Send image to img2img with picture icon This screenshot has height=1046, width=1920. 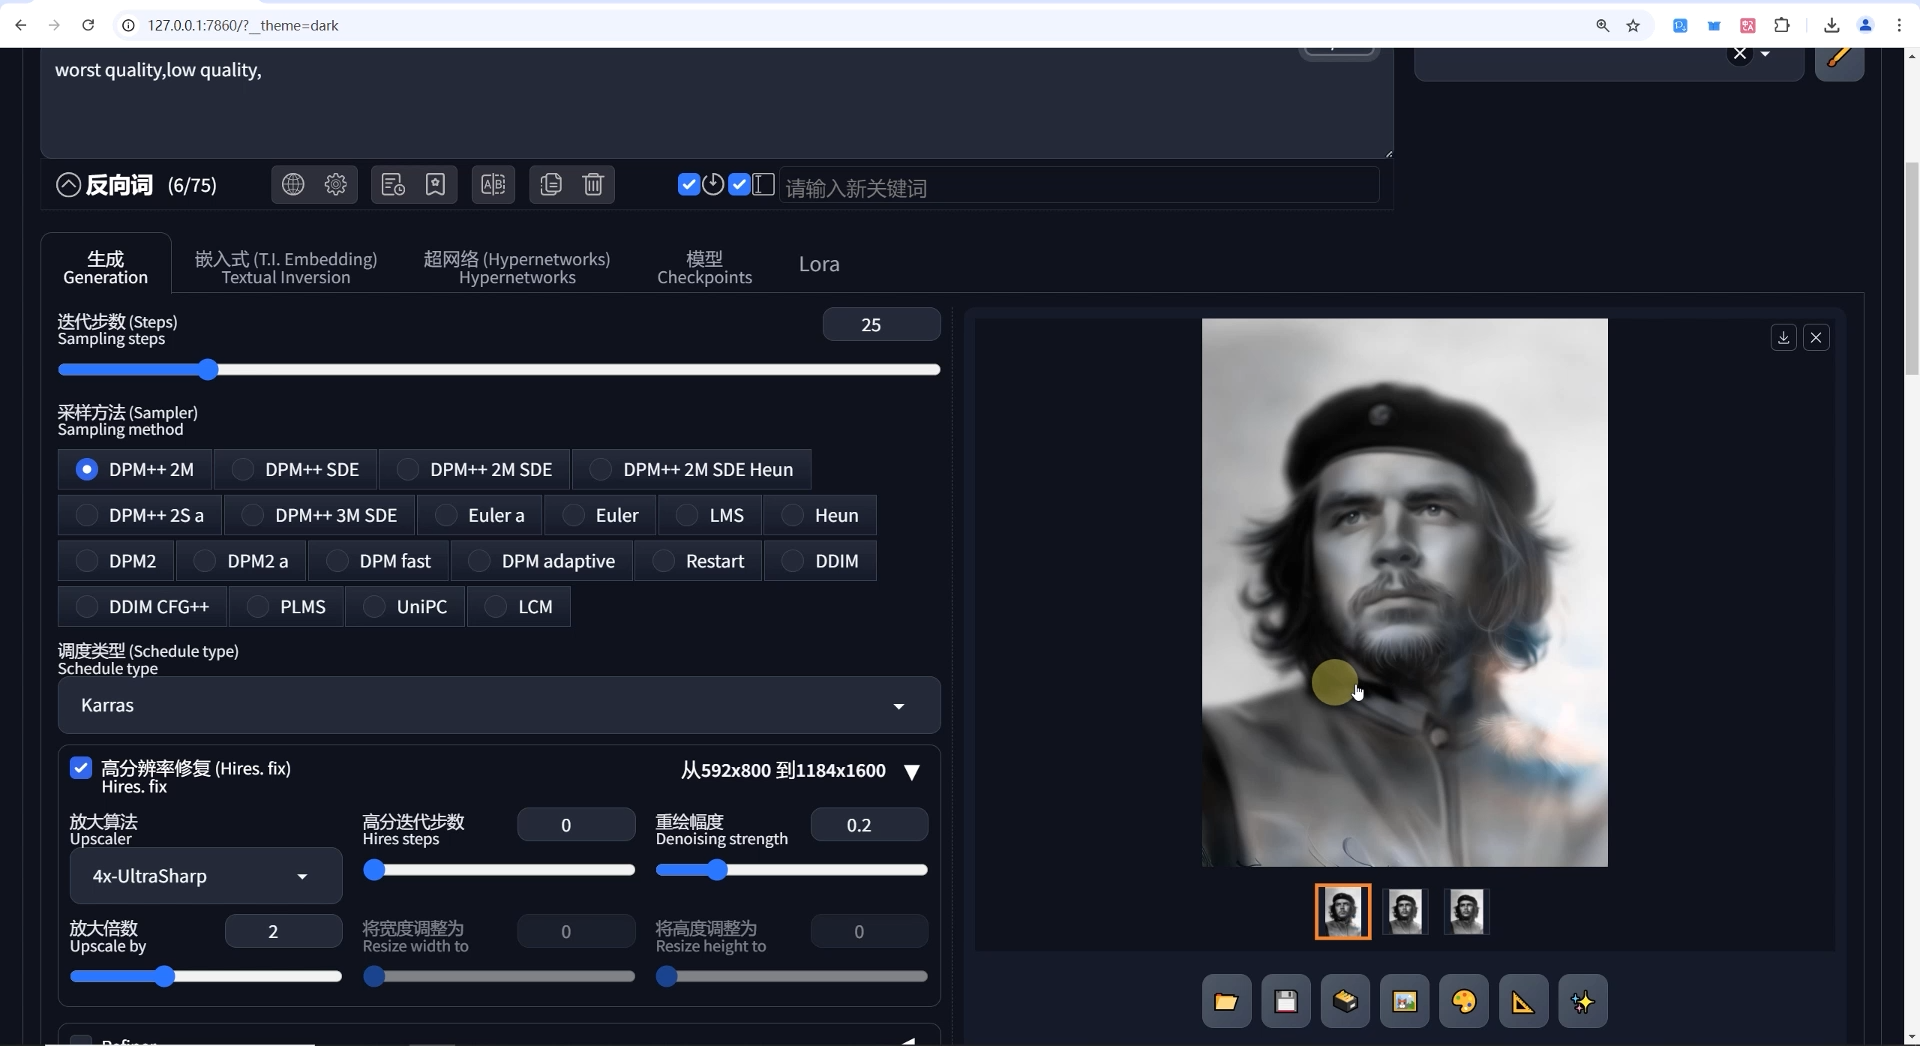tap(1404, 1001)
